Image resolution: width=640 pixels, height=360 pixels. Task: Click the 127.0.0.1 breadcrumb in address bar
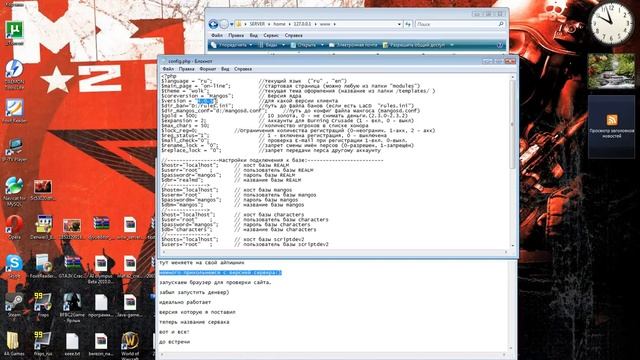click(302, 24)
